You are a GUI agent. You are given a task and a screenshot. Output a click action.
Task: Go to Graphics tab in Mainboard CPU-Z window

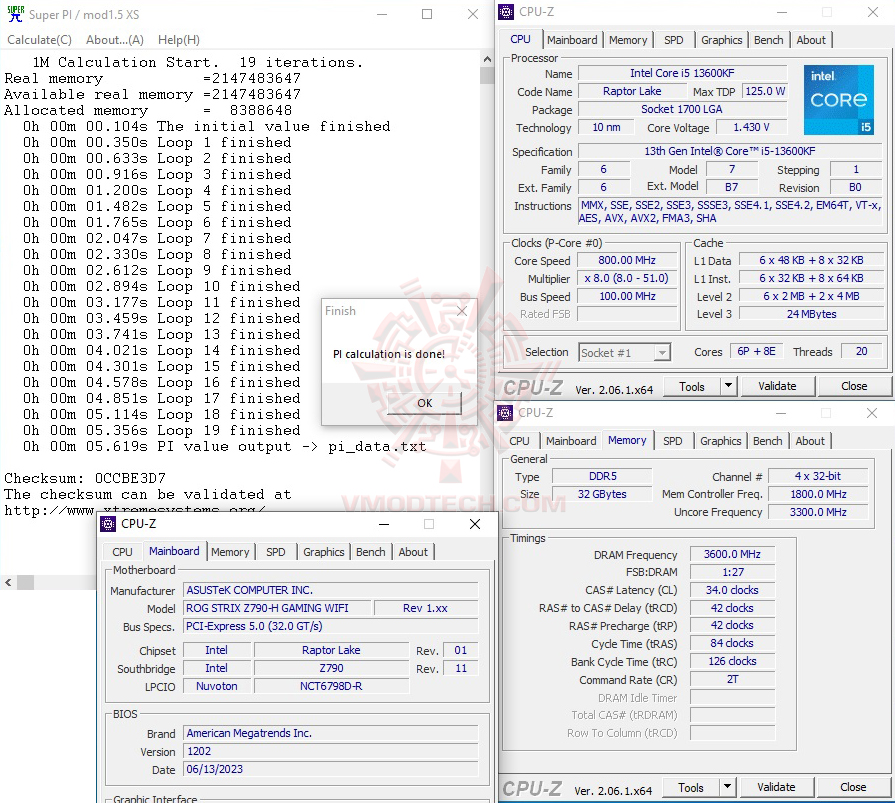tap(324, 552)
